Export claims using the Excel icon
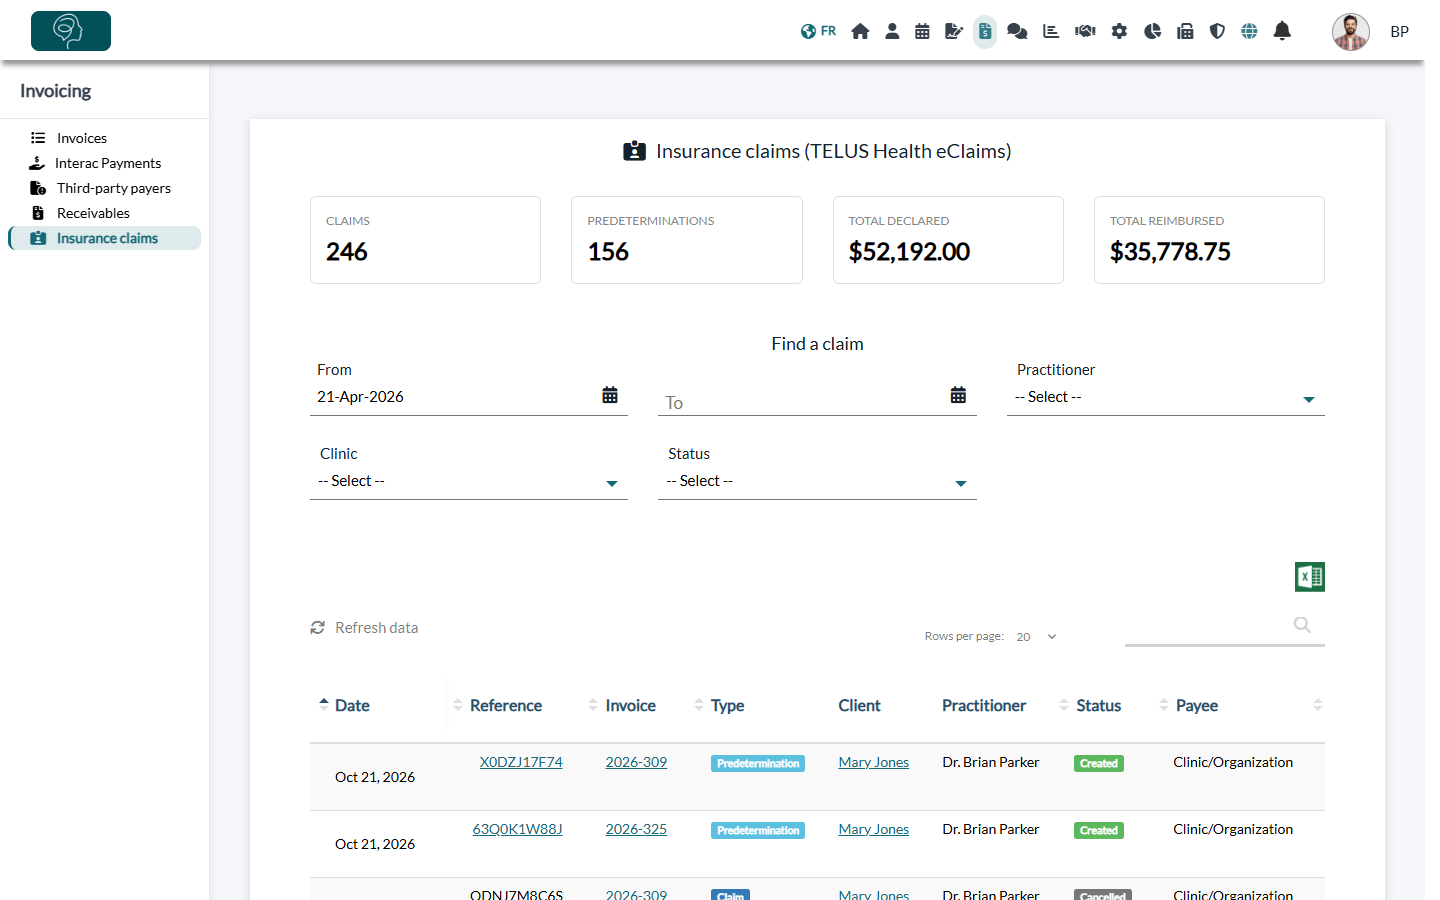1440x900 pixels. [1310, 577]
